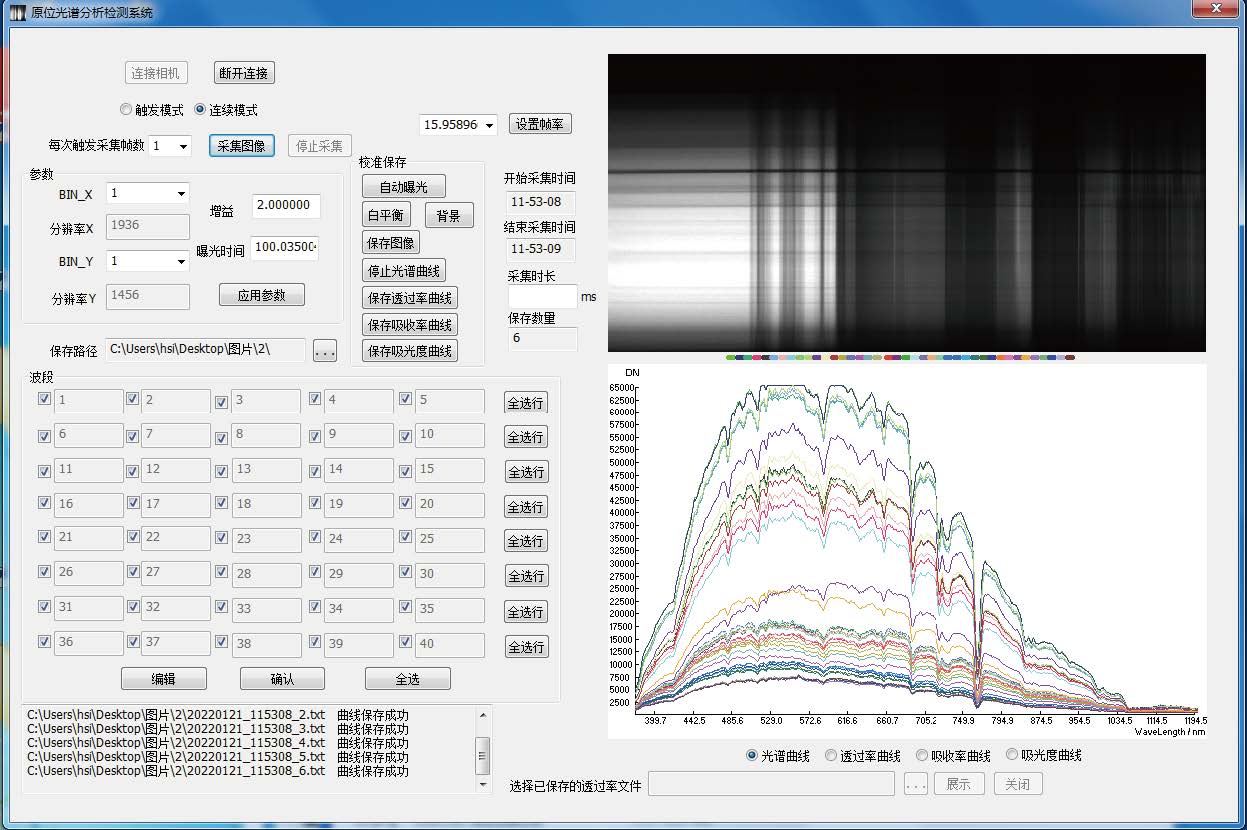Click the app icon in the title bar

click(x=17, y=14)
